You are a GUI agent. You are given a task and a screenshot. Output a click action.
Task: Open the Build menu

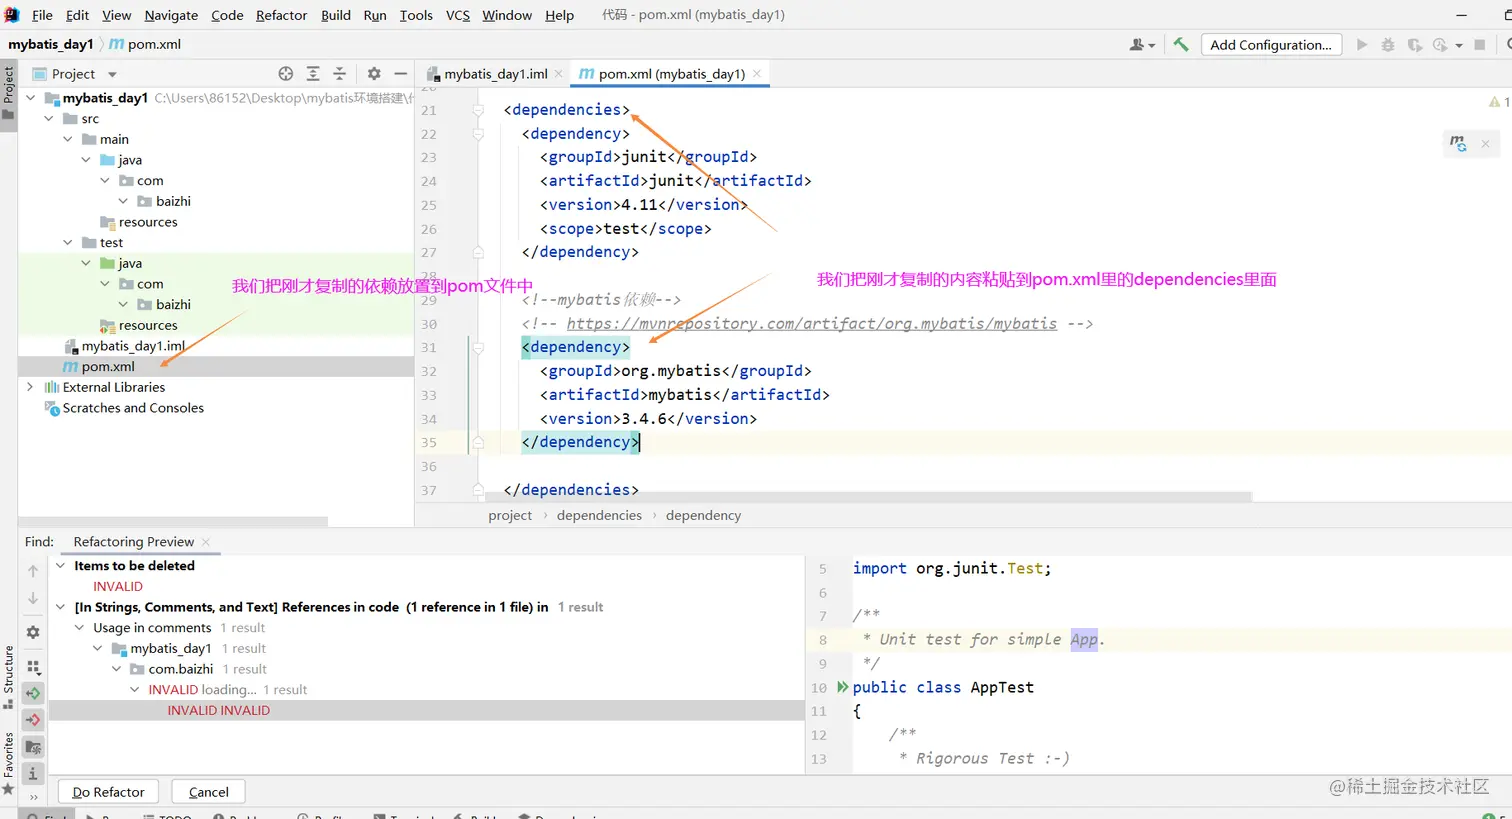[336, 15]
